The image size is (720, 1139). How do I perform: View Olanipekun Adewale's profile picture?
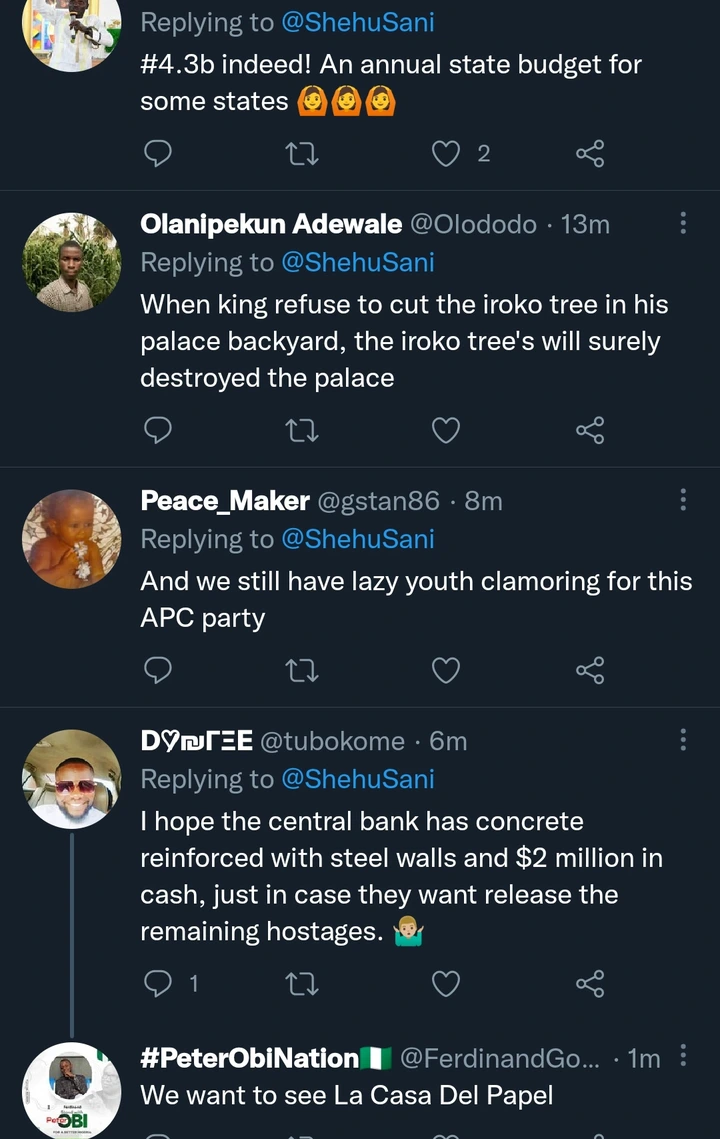[71, 262]
